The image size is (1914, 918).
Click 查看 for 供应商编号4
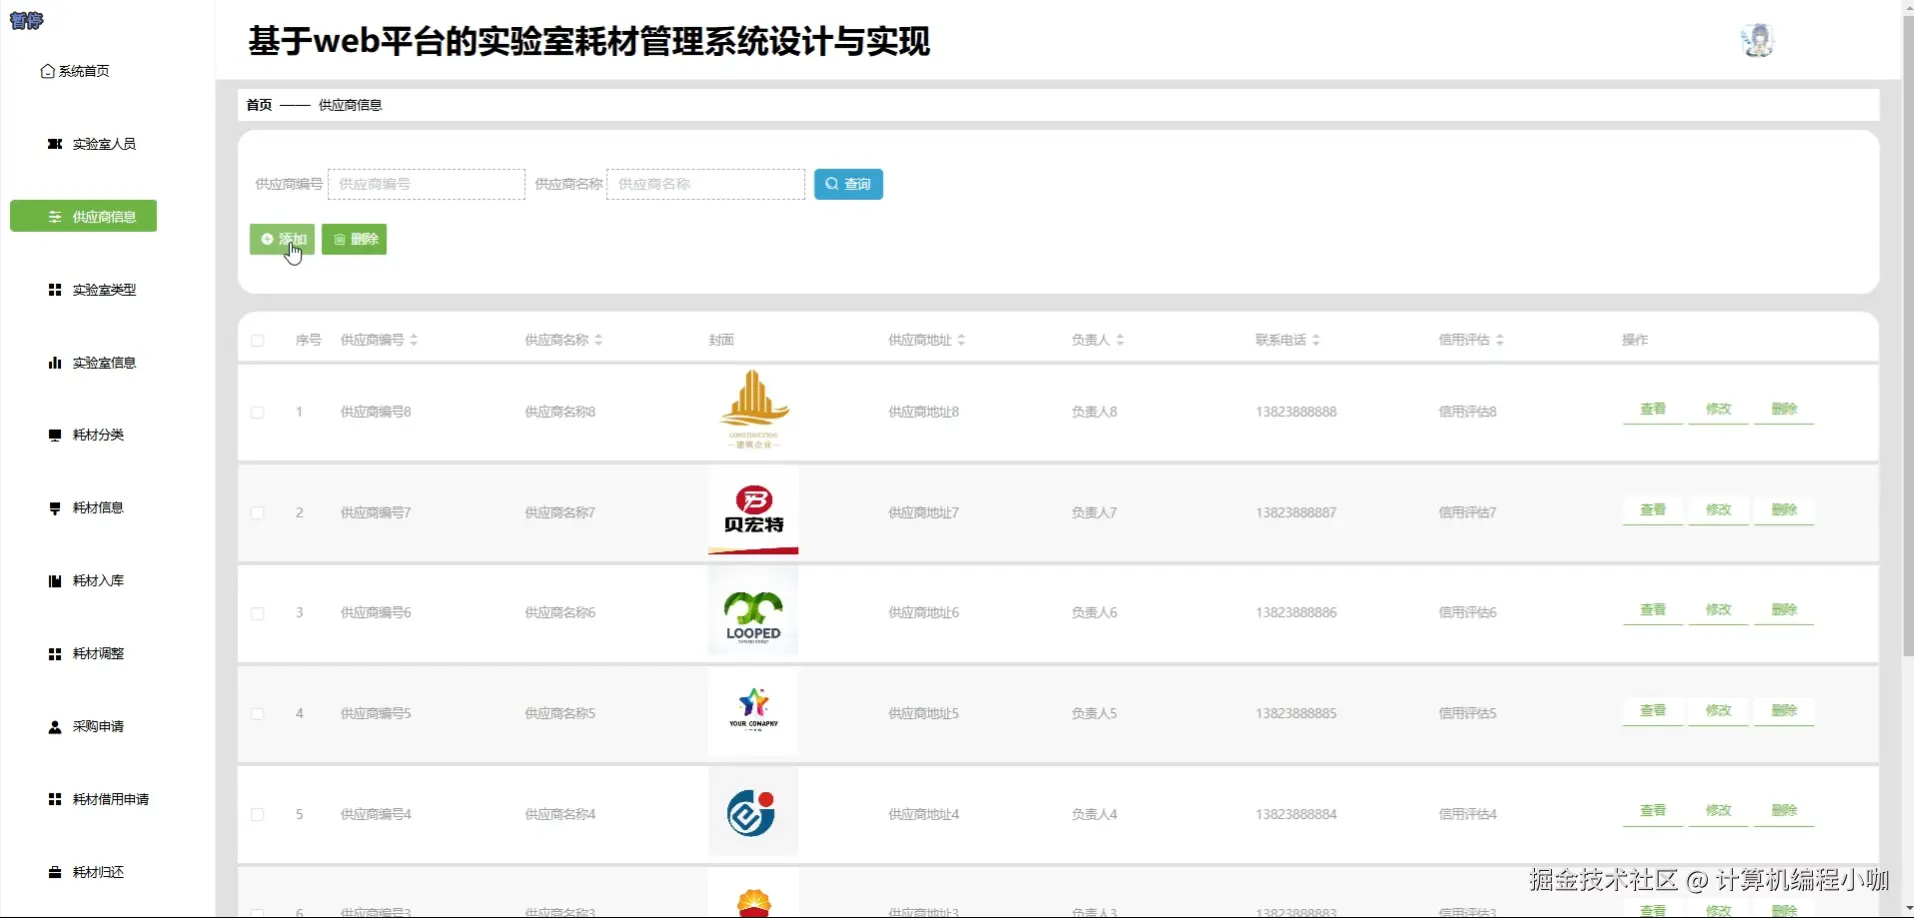pyautogui.click(x=1653, y=811)
